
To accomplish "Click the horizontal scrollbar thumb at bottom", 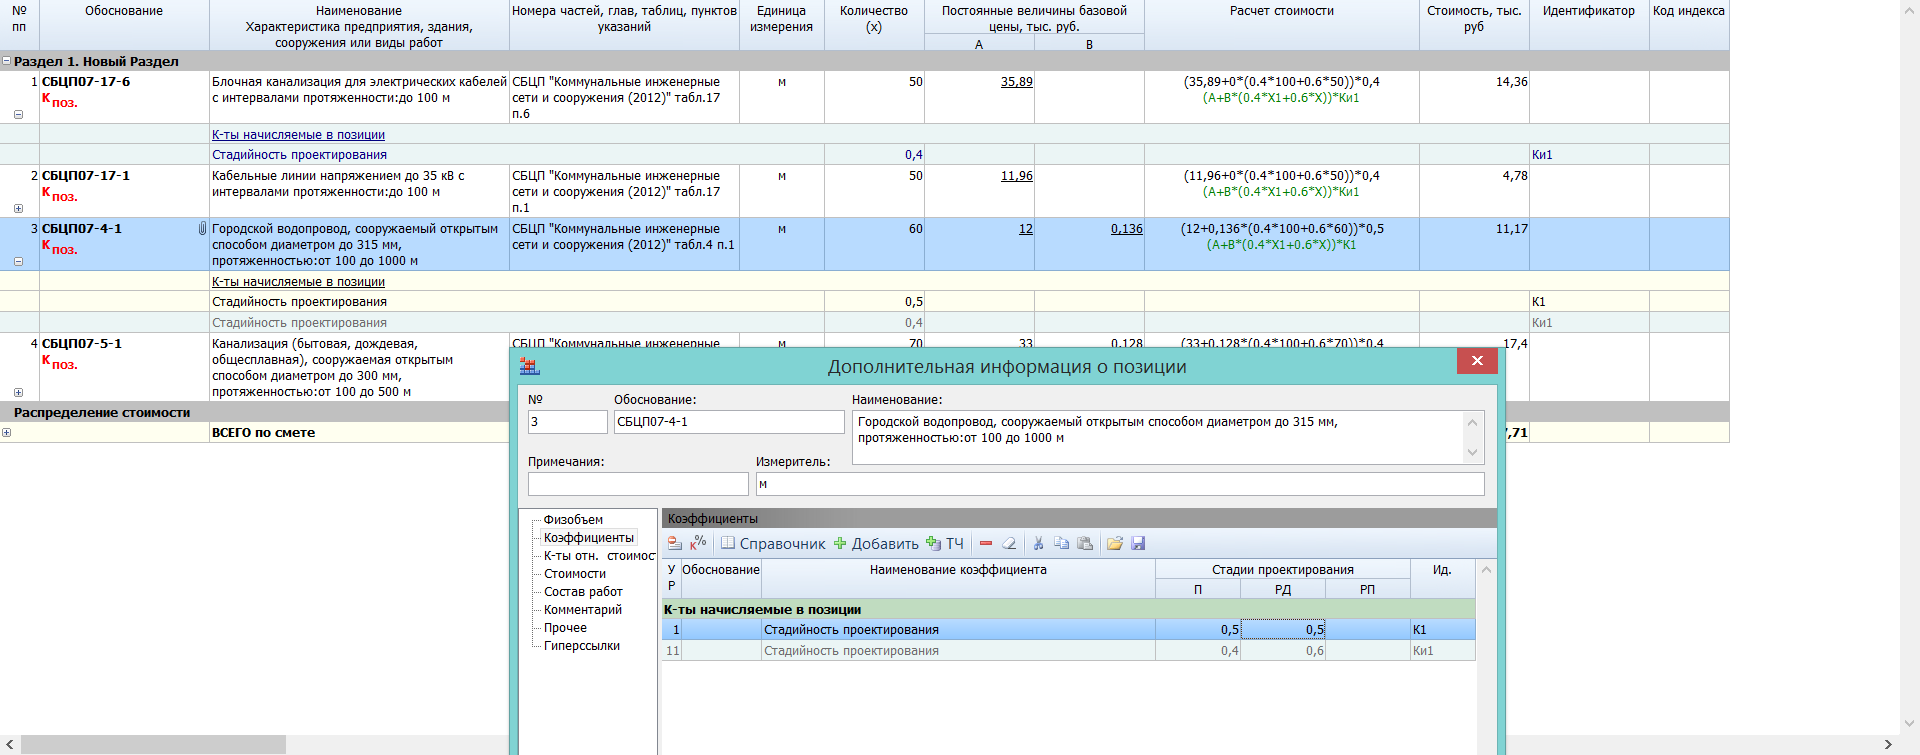I will (153, 745).
